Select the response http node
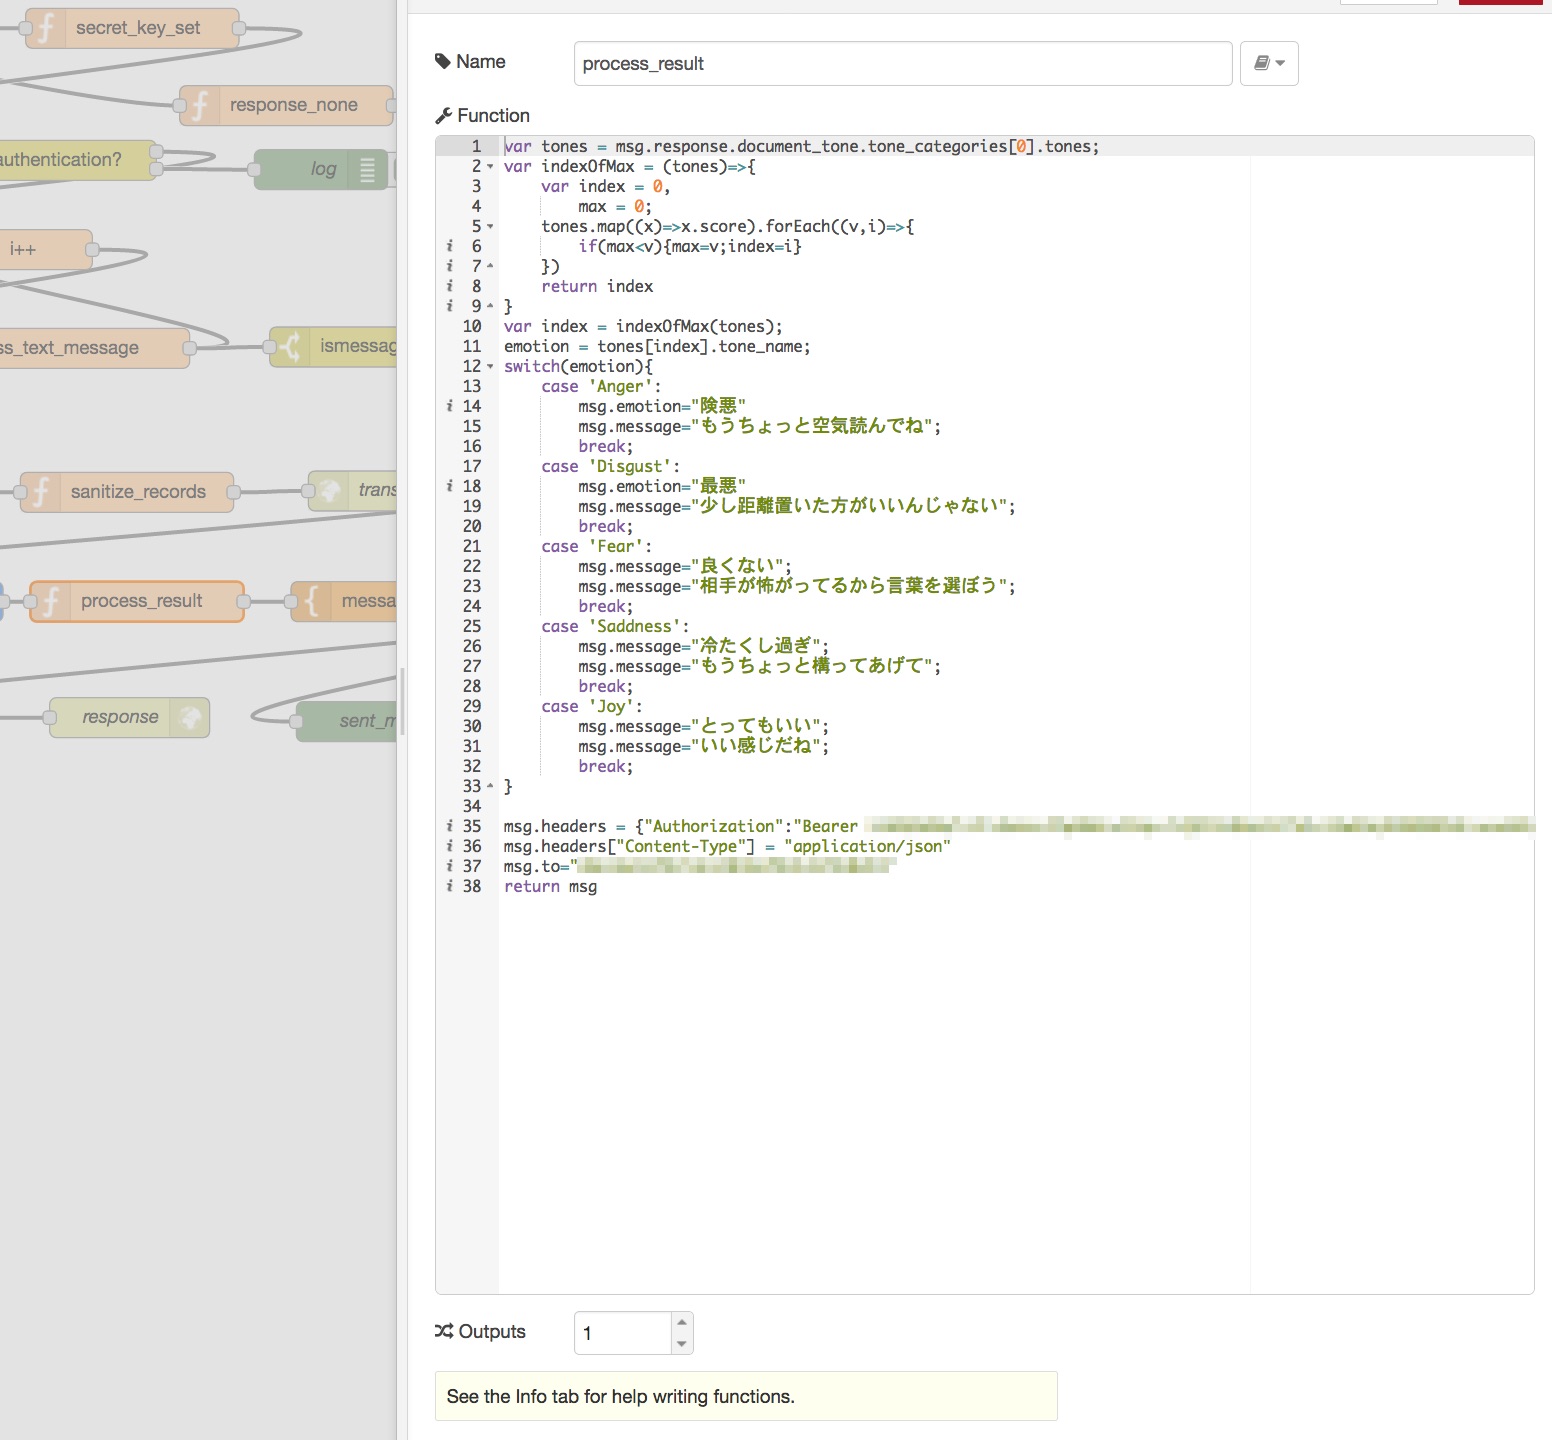Image resolution: width=1552 pixels, height=1440 pixels. tap(129, 717)
